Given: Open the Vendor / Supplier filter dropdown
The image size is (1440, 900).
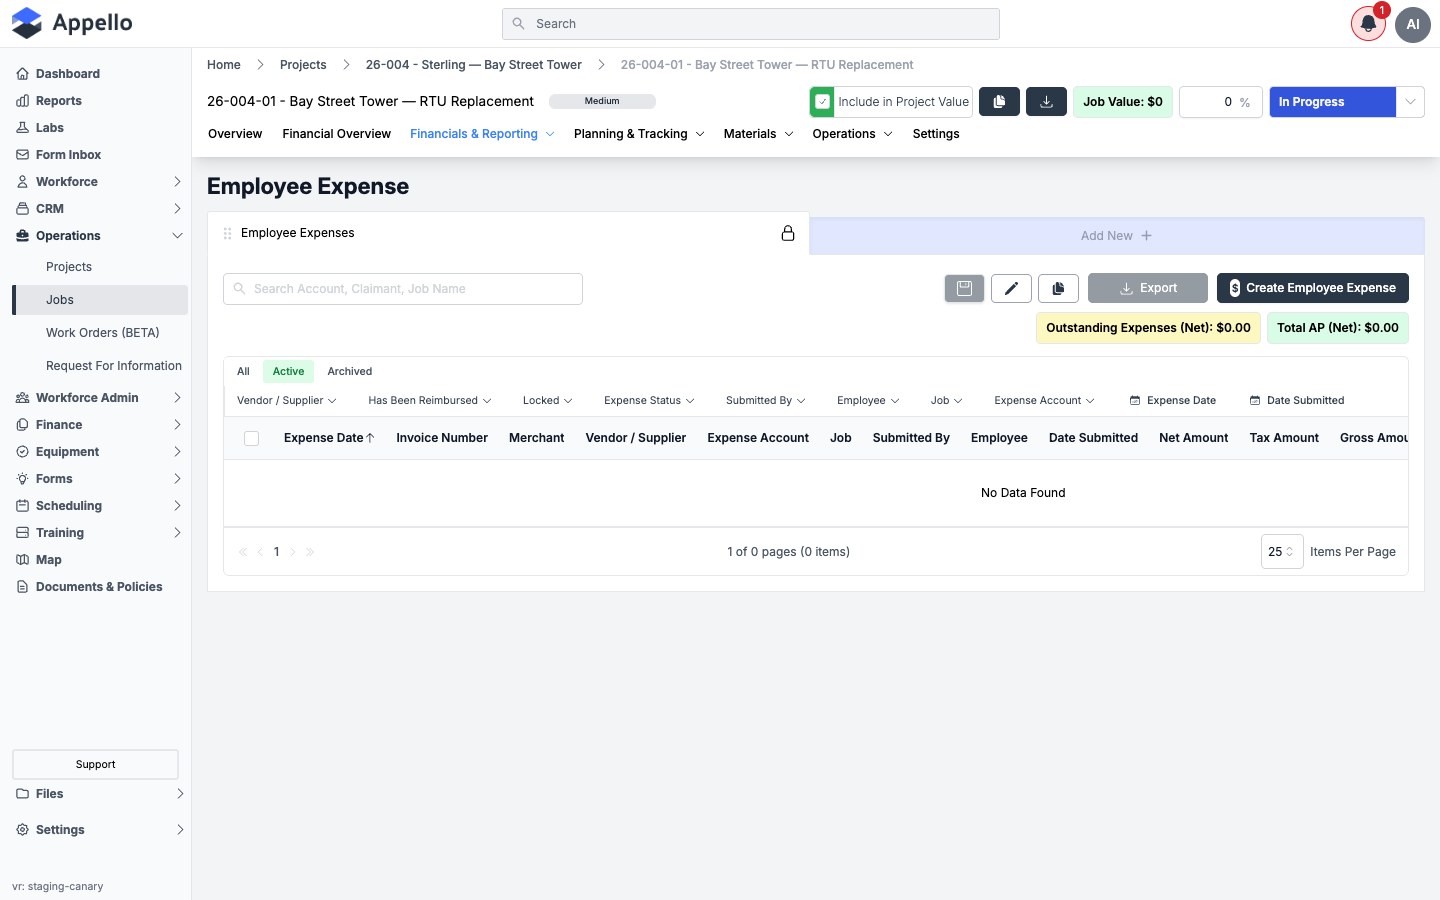Looking at the screenshot, I should (286, 401).
